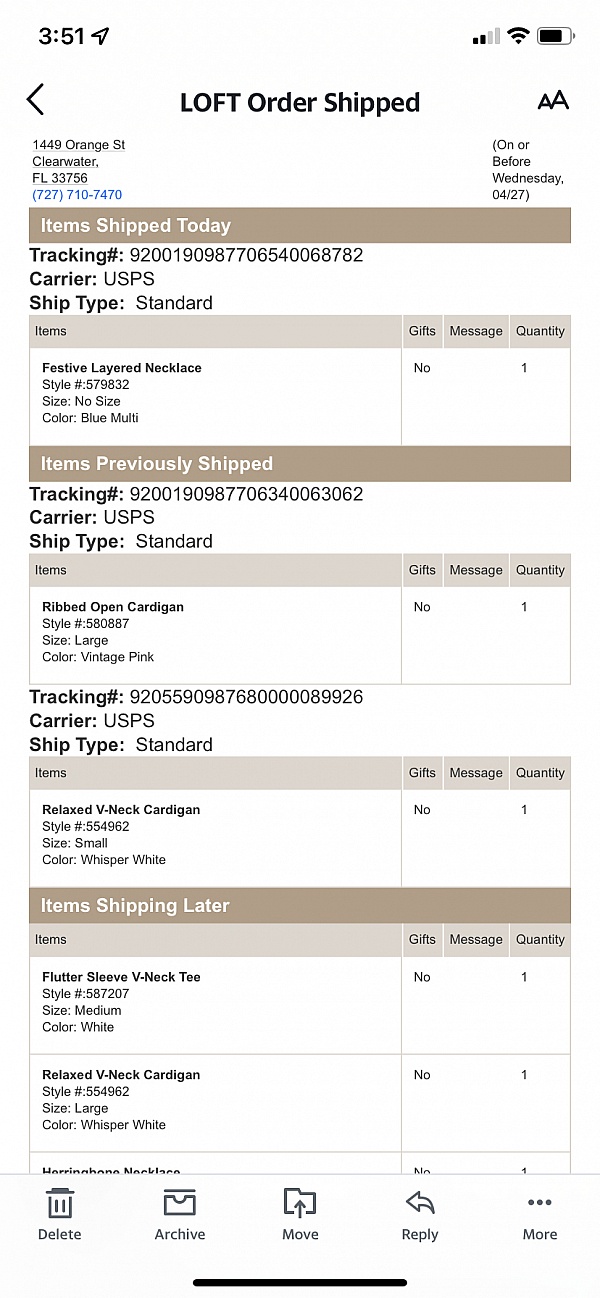Tap tracking number ending 63062
Image resolution: width=600 pixels, height=1298 pixels.
[x=246, y=494]
